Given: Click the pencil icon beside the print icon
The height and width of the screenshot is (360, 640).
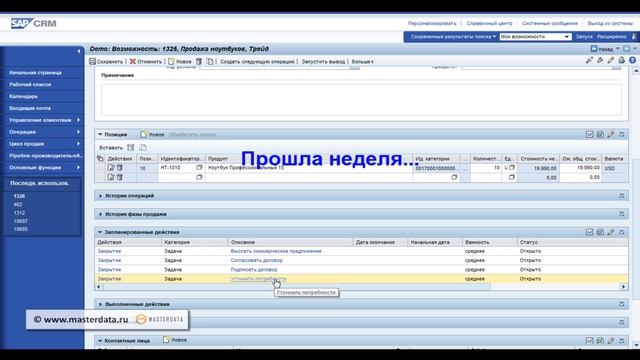Looking at the screenshot, I should click(611, 60).
